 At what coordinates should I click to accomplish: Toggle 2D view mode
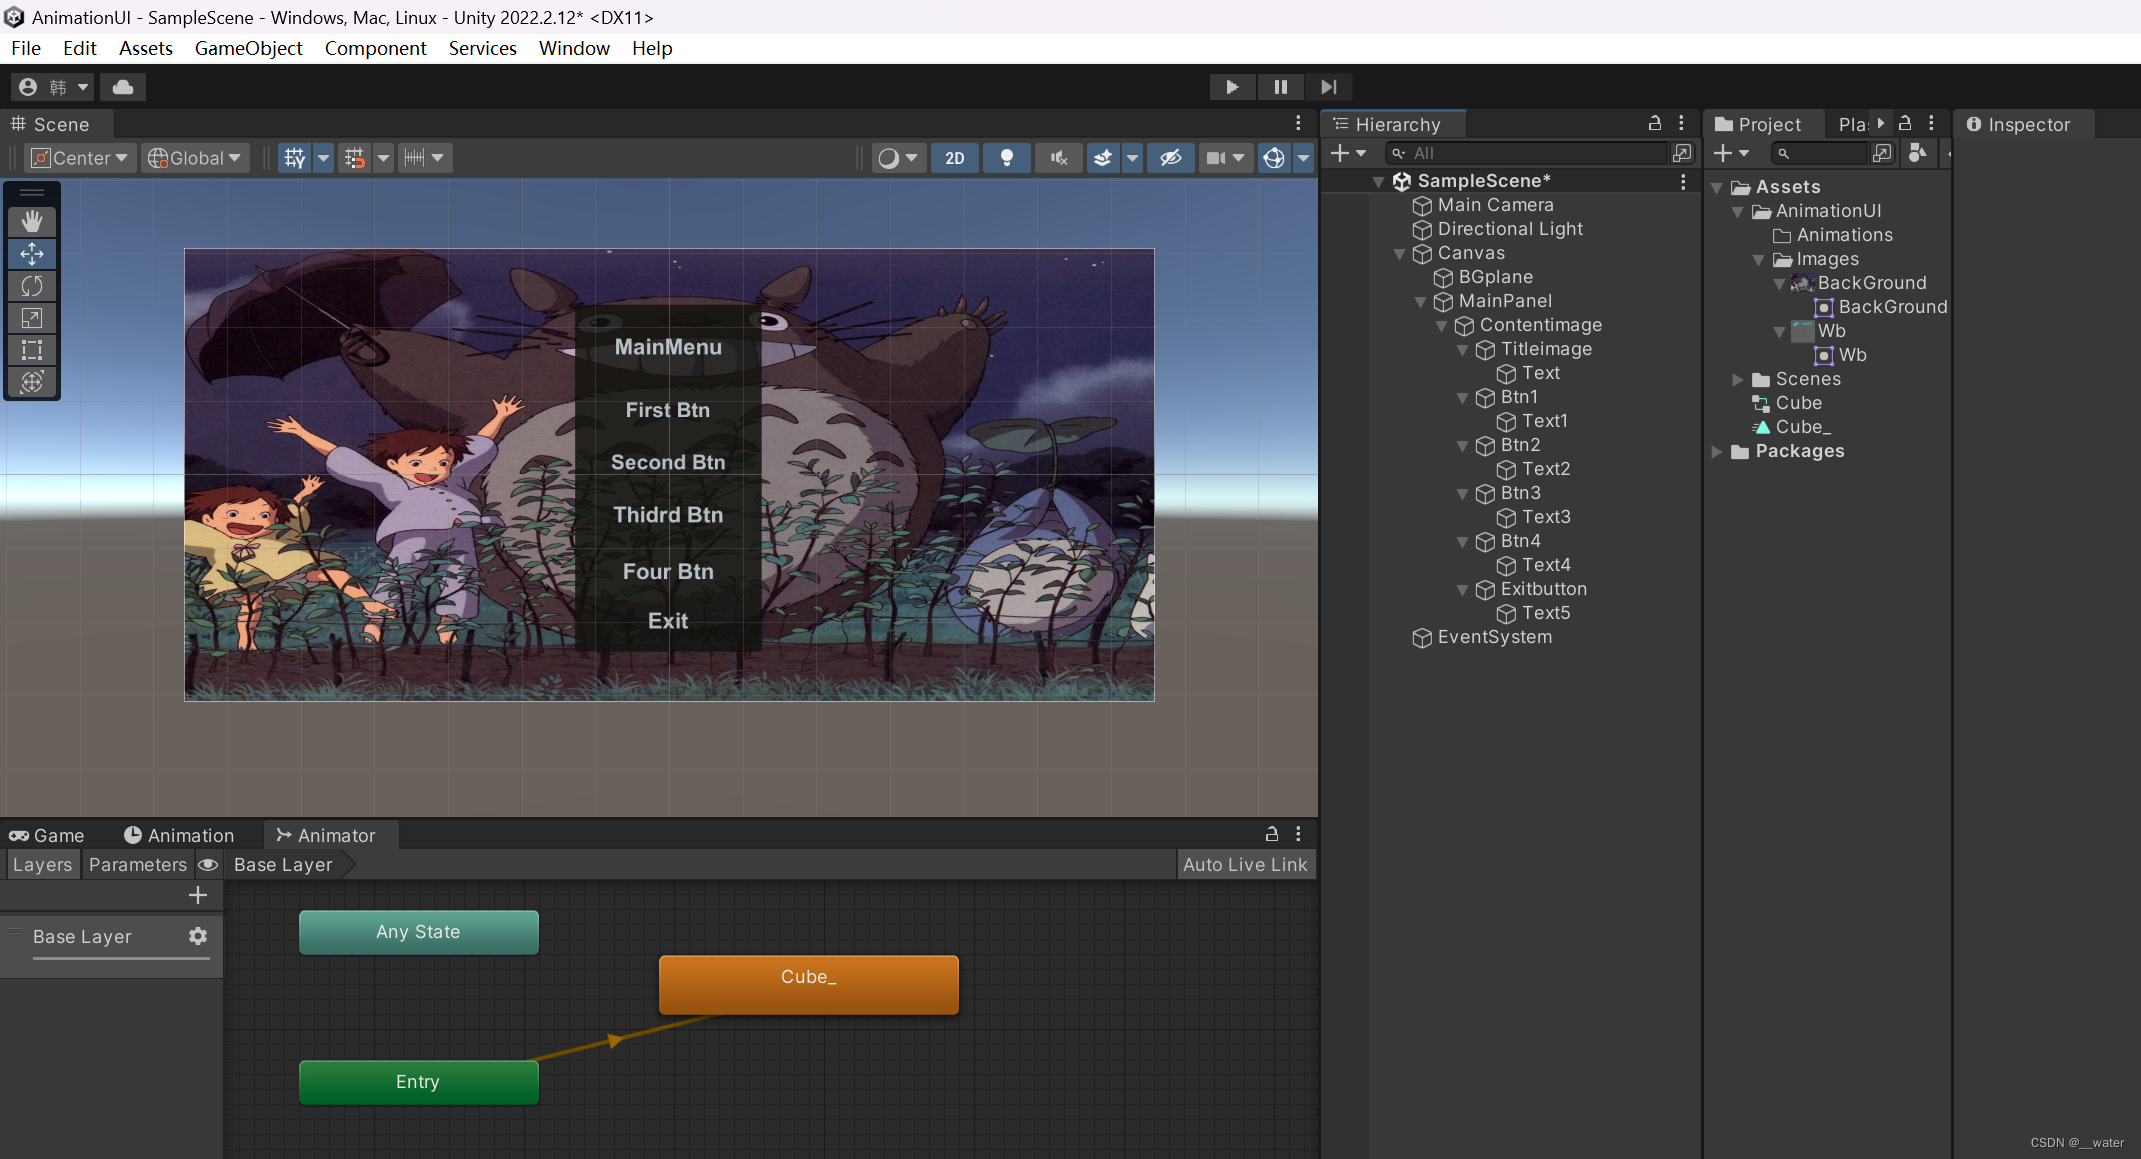[x=955, y=158]
